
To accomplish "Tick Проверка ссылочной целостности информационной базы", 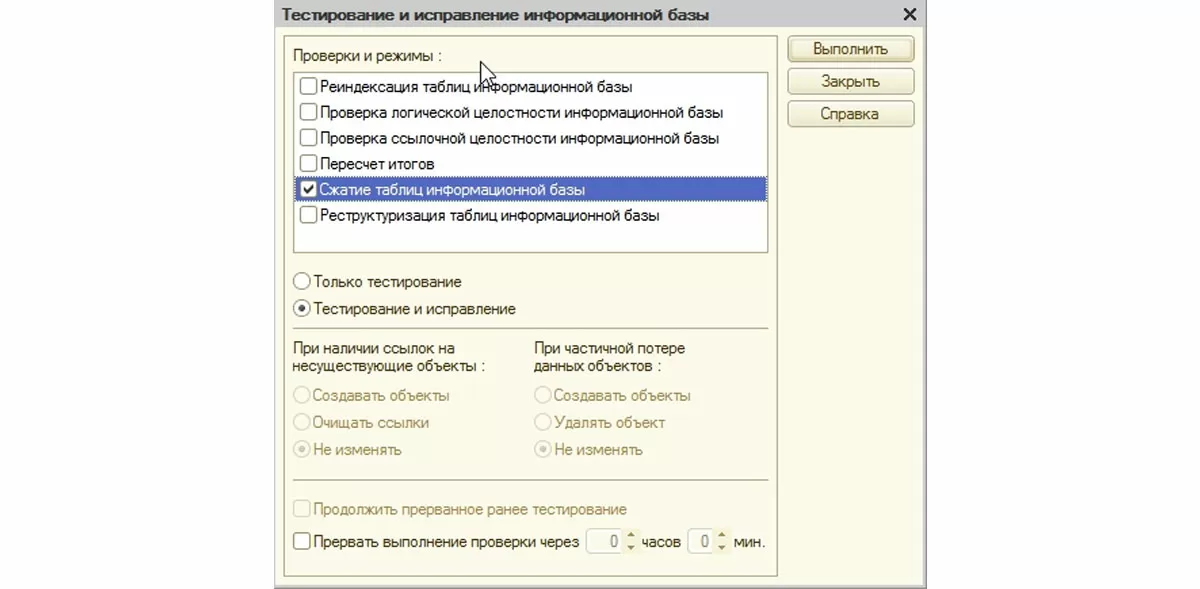I will pyautogui.click(x=309, y=138).
